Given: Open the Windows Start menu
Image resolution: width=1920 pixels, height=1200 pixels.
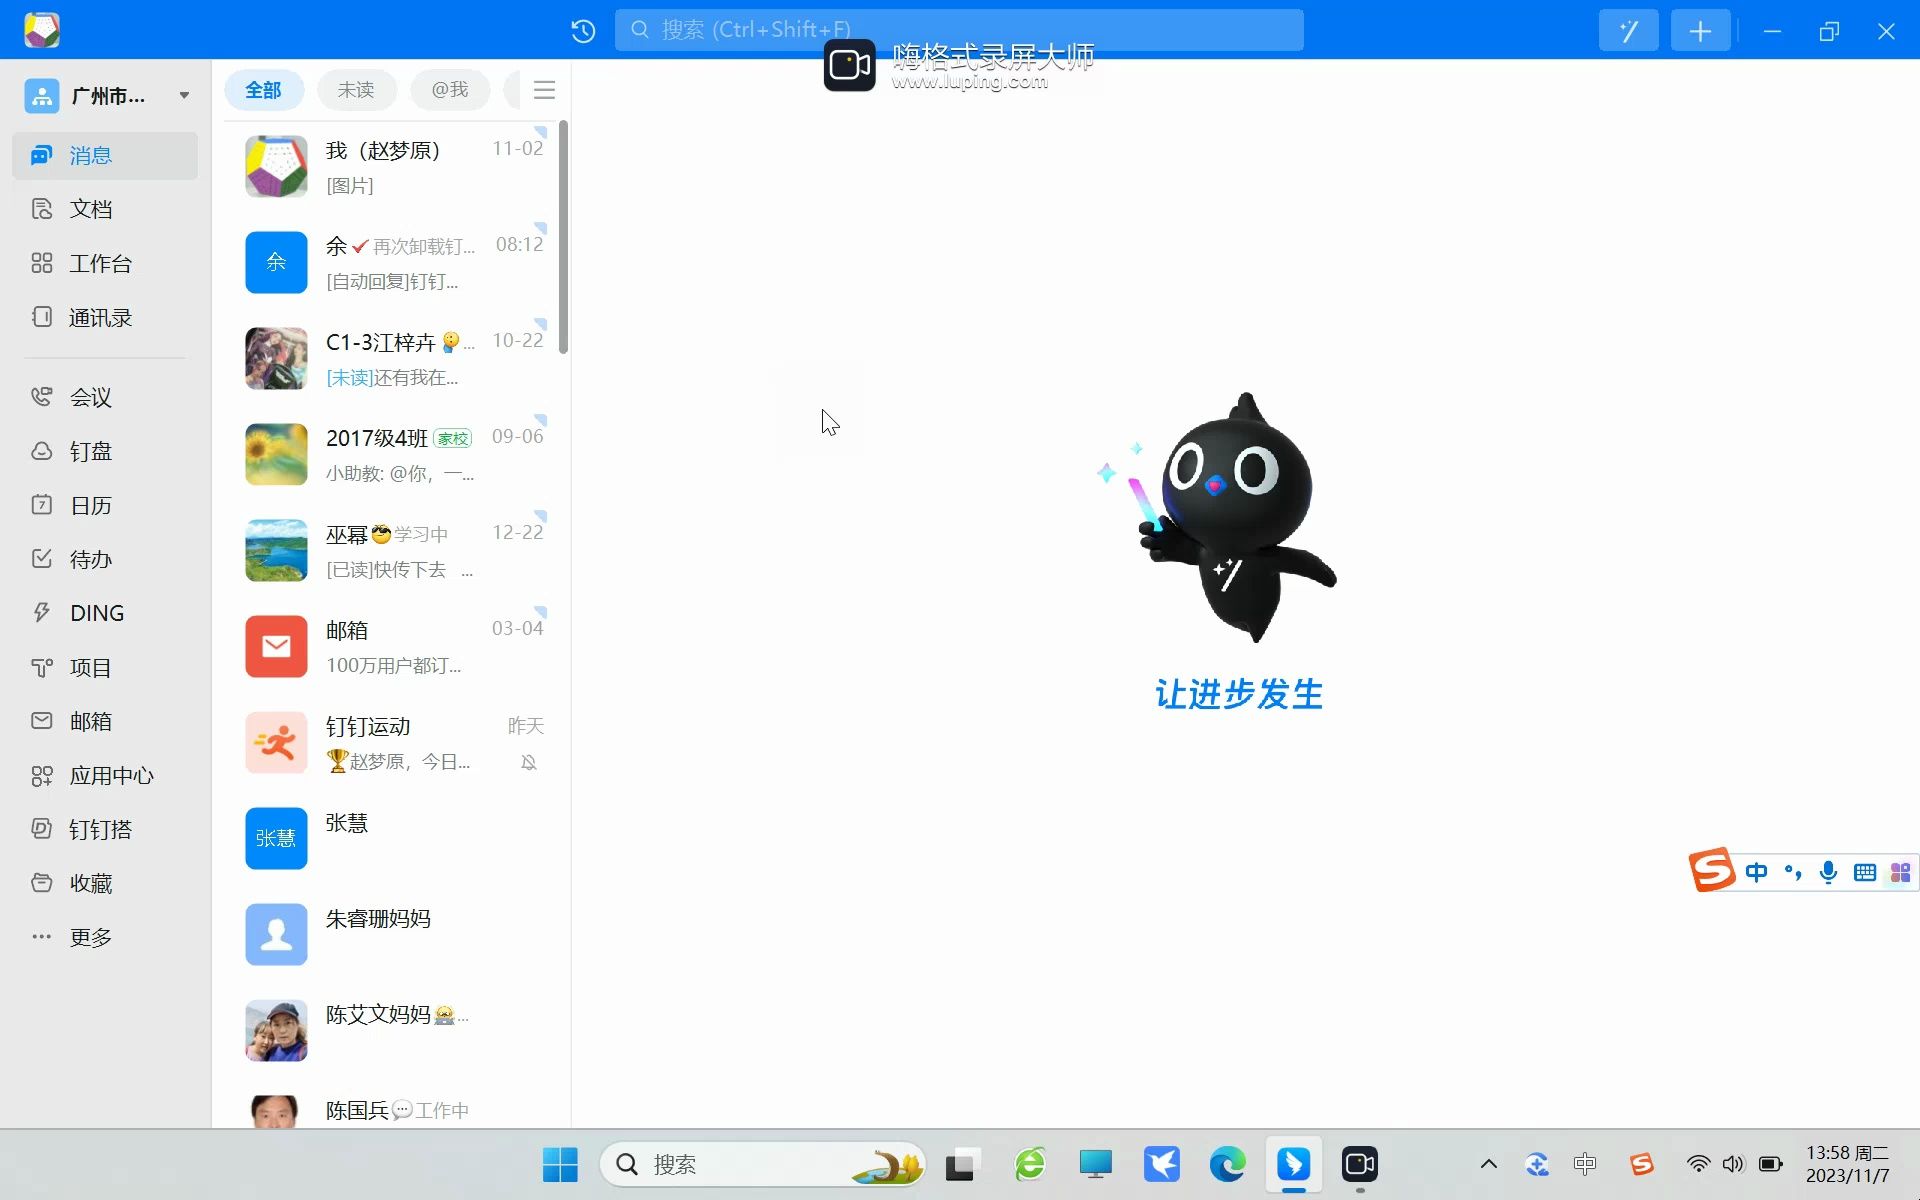Looking at the screenshot, I should click(x=560, y=1164).
